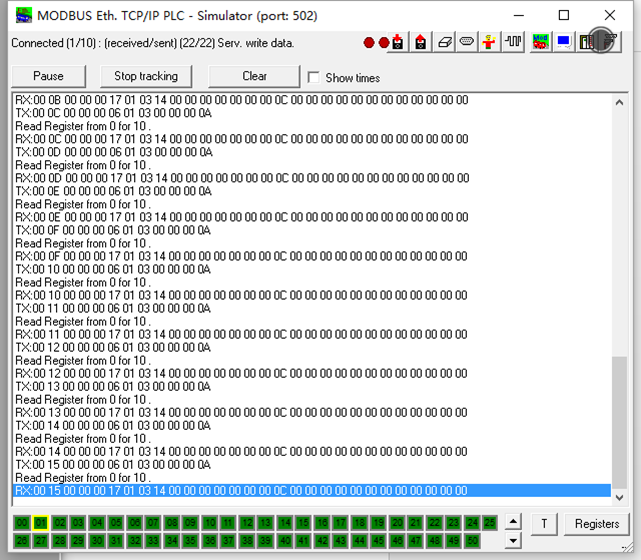Toggle station 15 indicator
641x560 pixels.
coord(303,523)
